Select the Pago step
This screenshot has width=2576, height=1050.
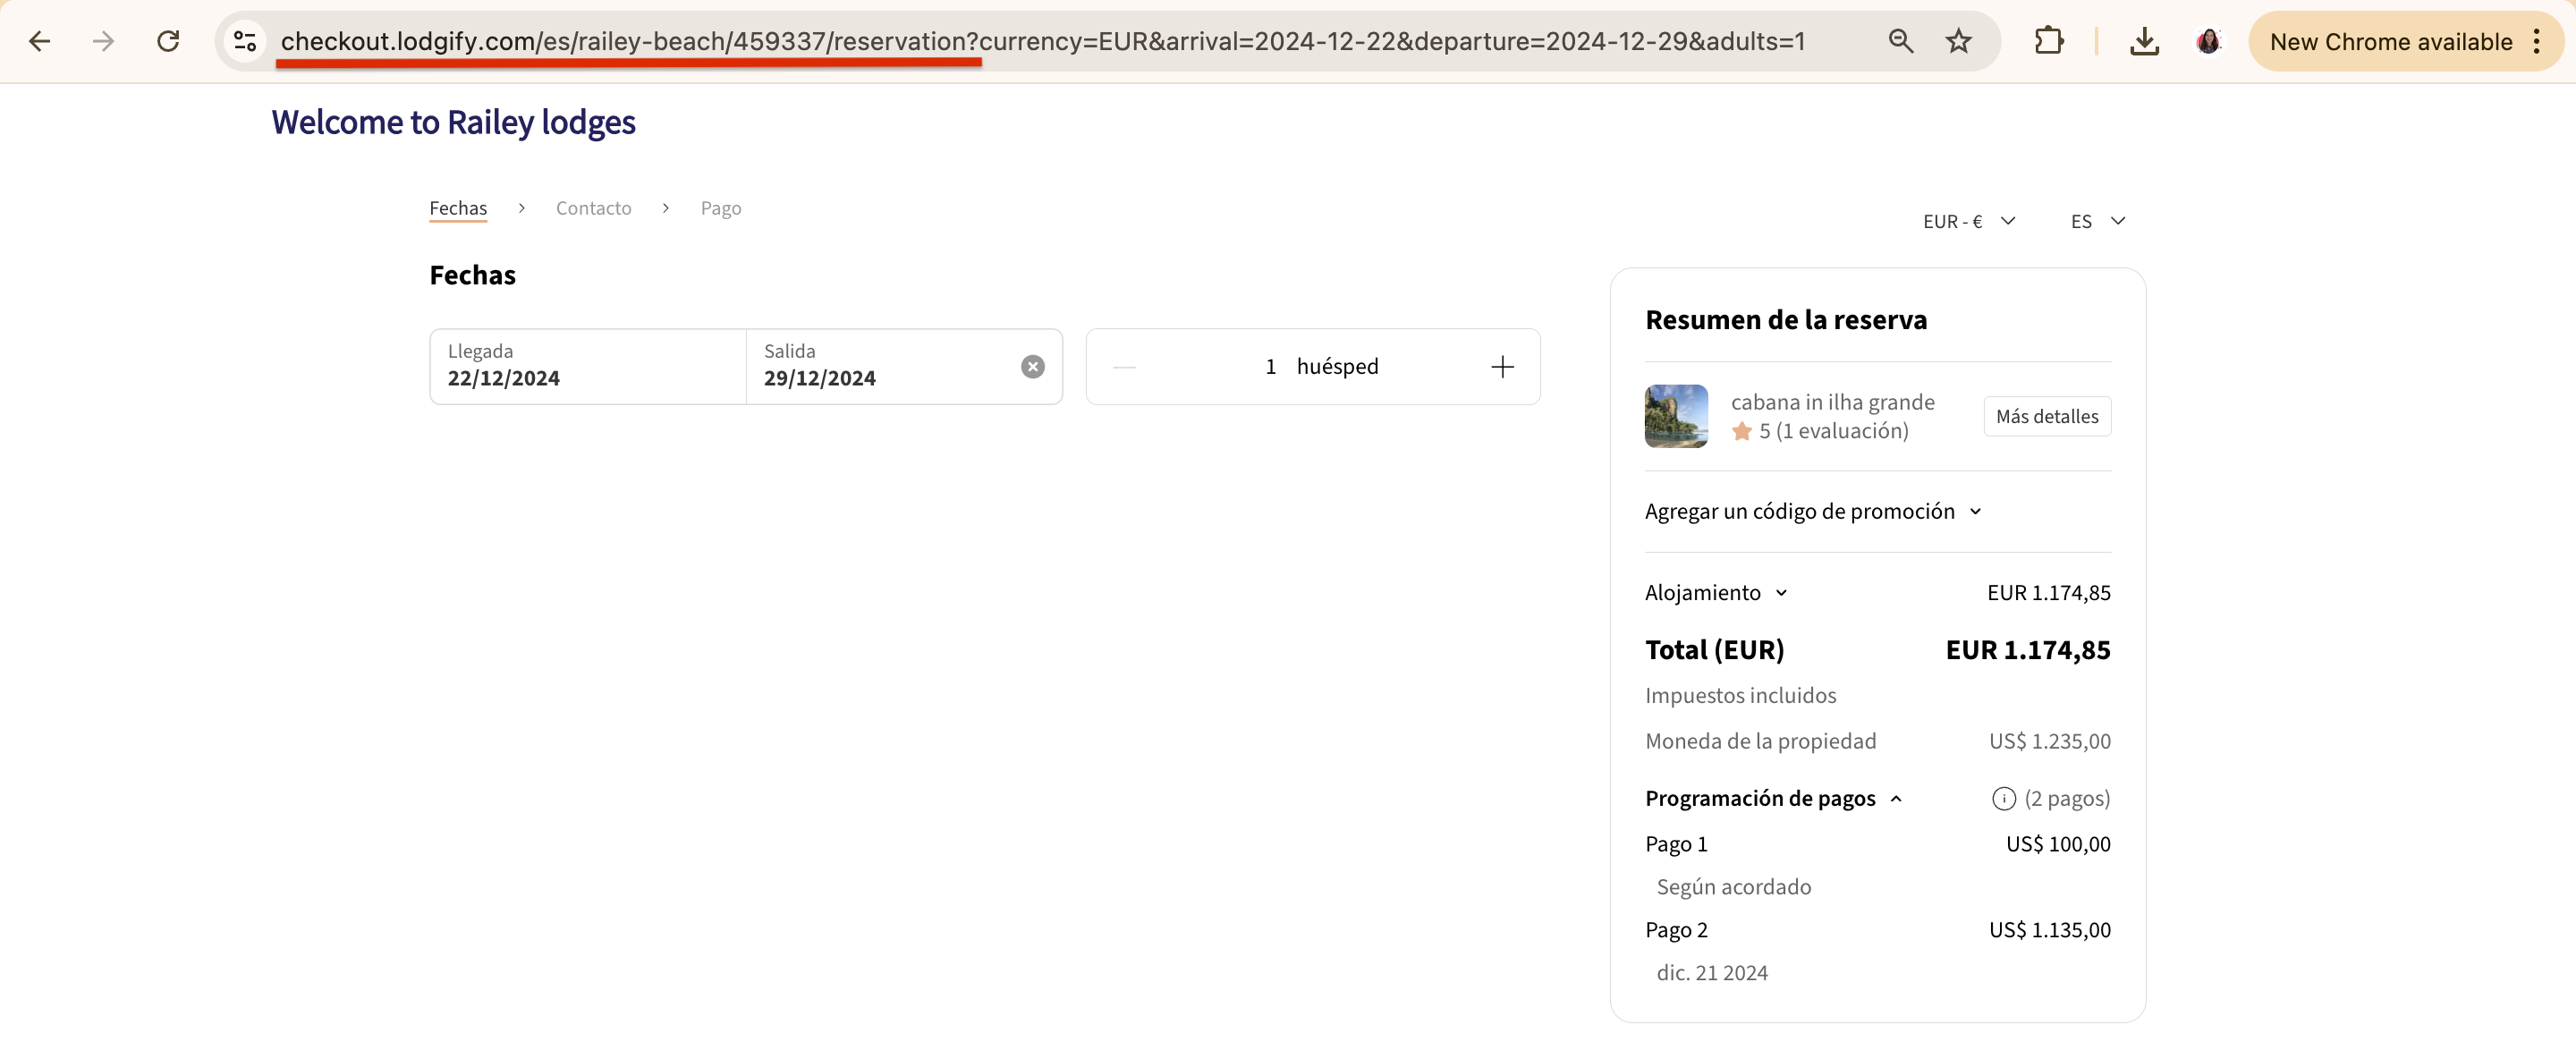pos(720,208)
